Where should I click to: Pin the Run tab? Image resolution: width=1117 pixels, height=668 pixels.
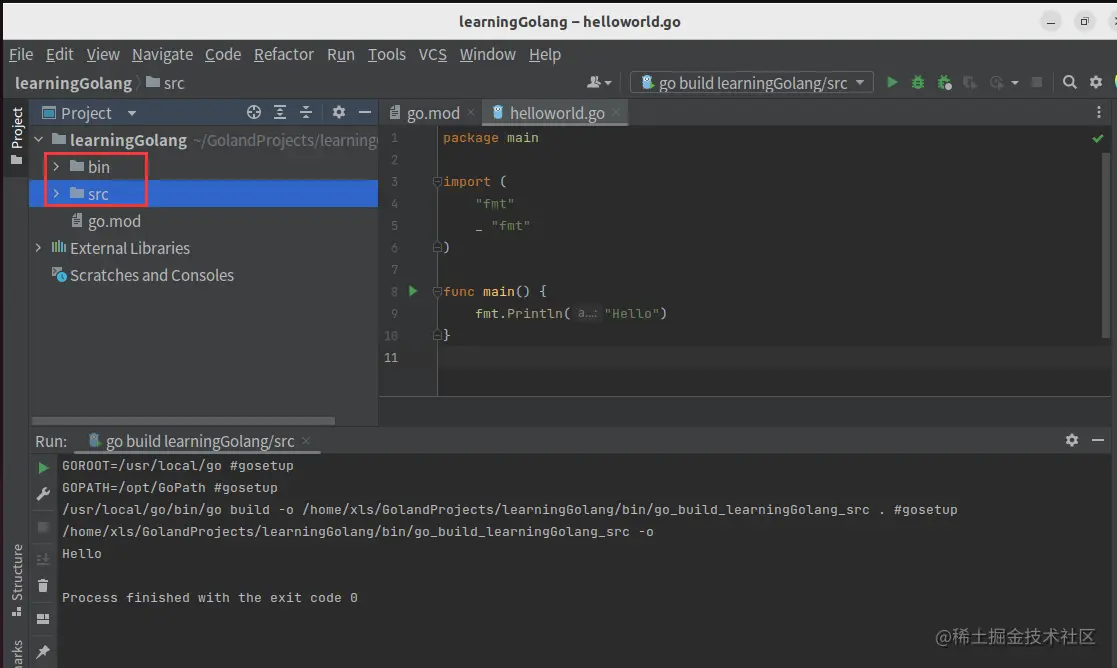[43, 651]
